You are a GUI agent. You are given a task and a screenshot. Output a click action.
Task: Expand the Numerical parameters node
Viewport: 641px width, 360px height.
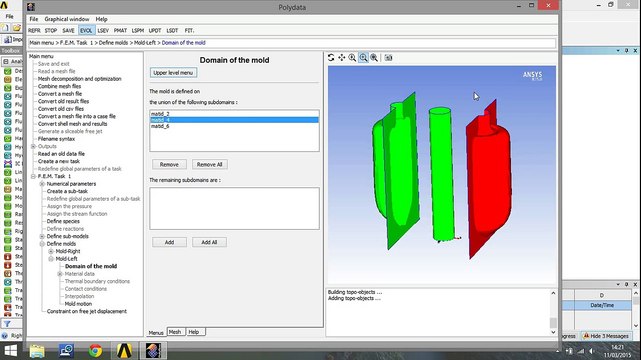(42, 184)
